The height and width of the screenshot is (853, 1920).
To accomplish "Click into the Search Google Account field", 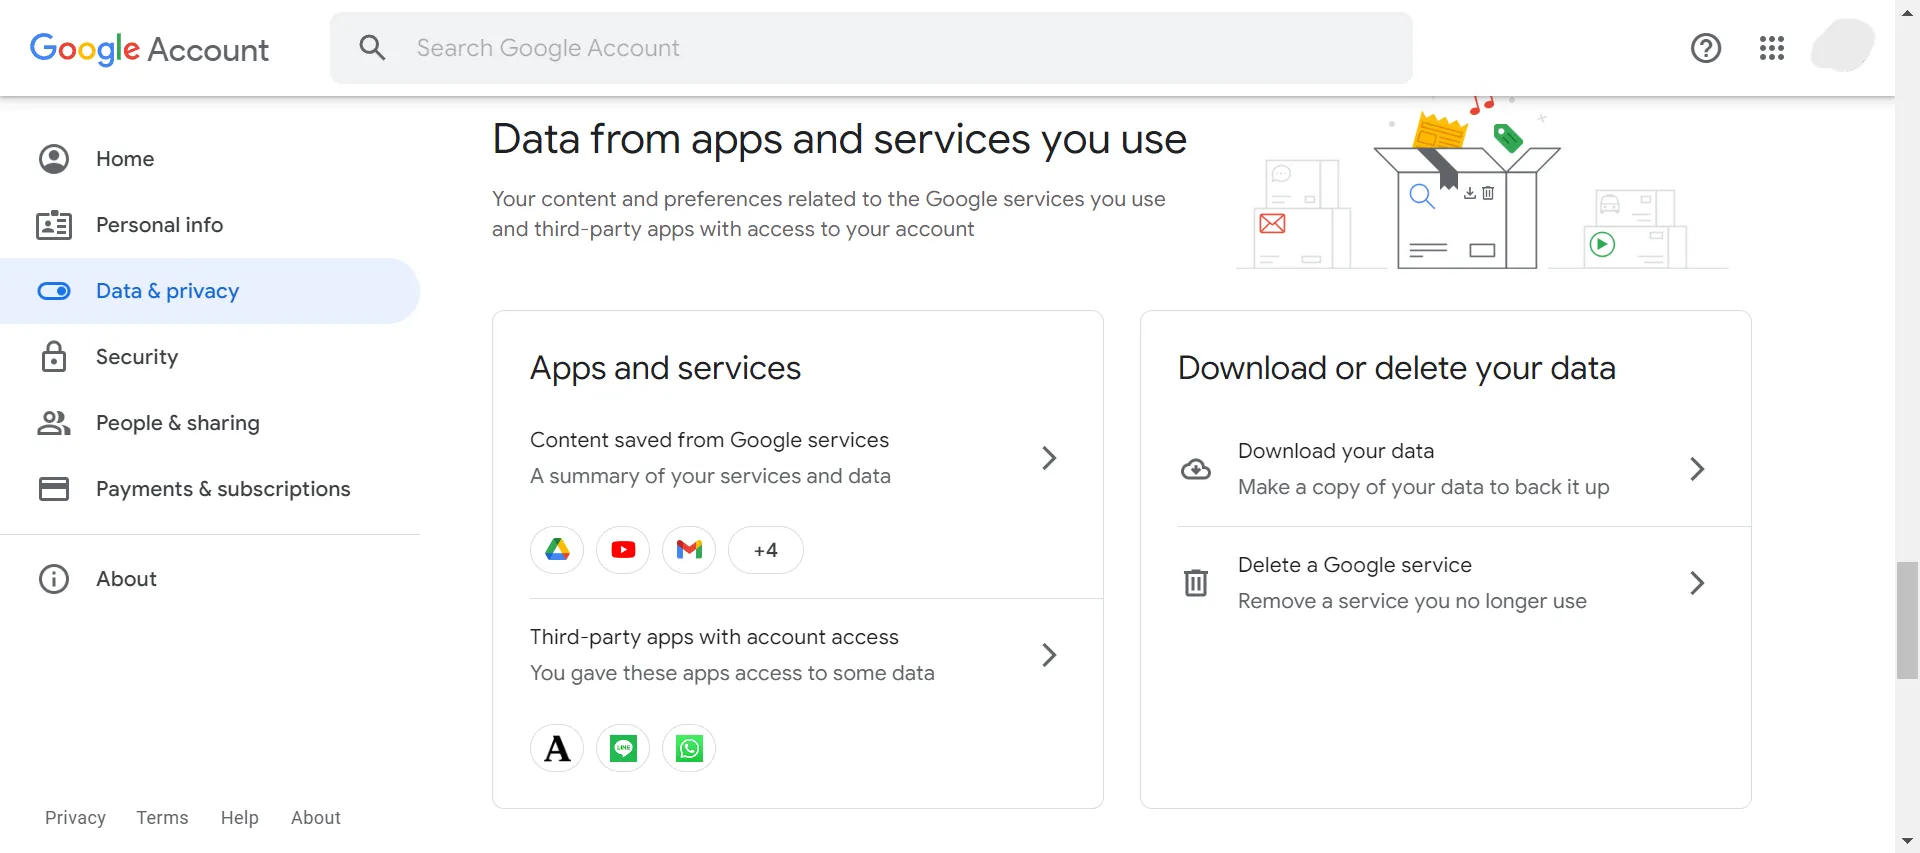I will (x=870, y=48).
